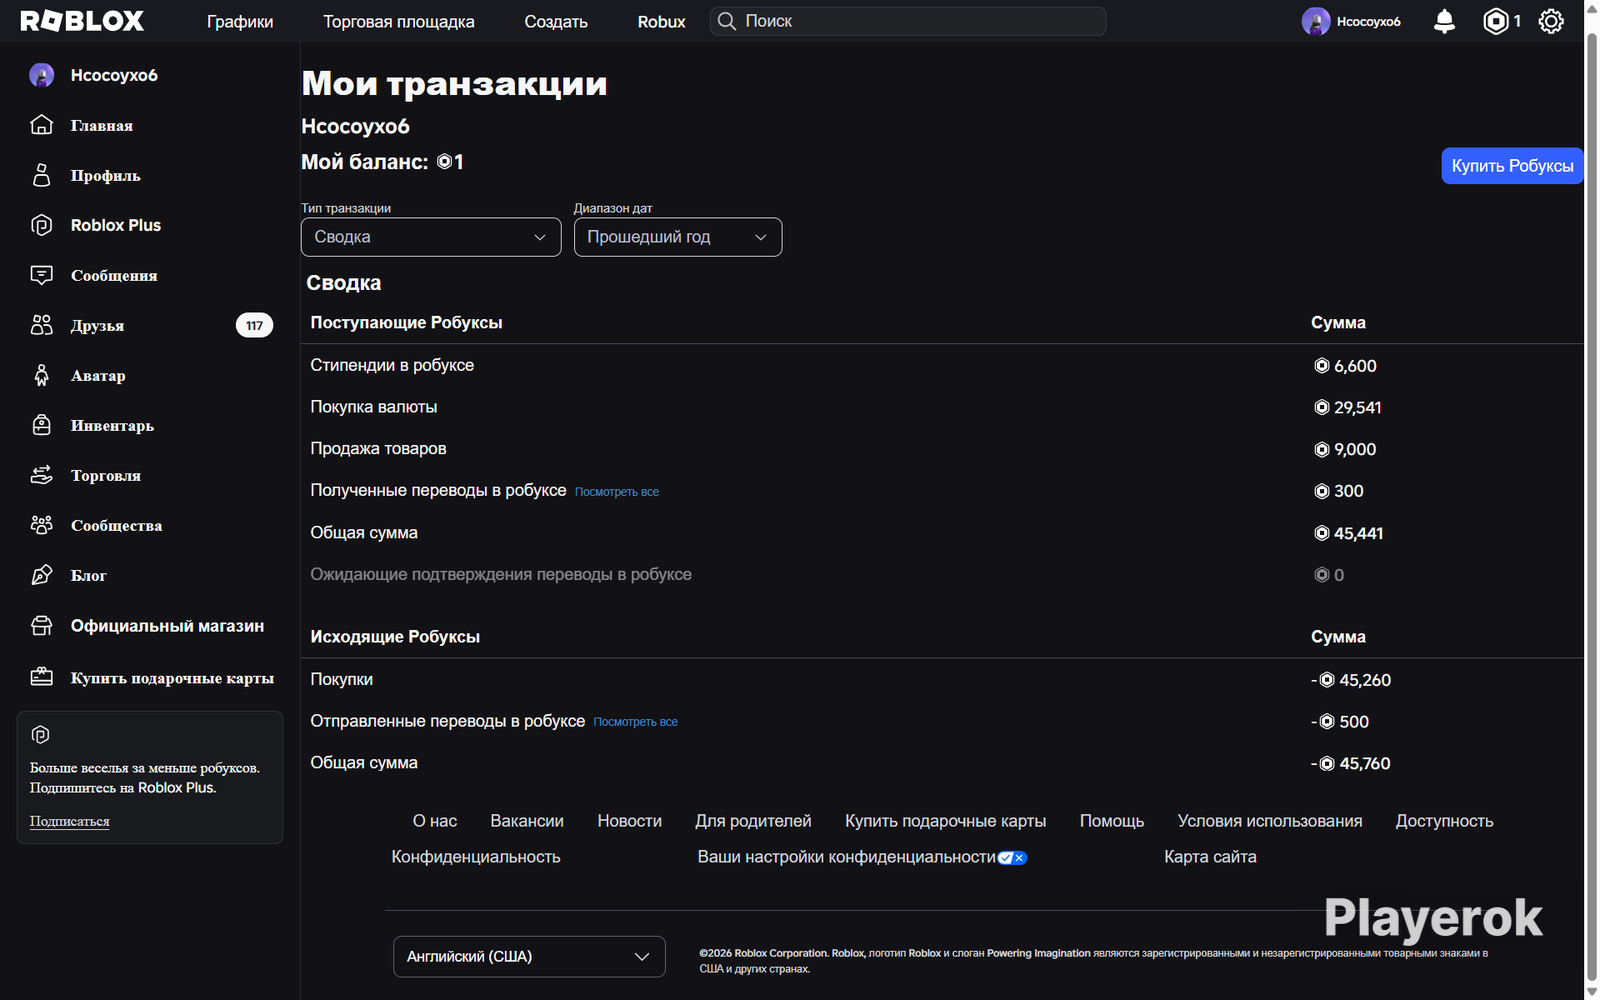Viewport: 1600px width, 1000px height.
Task: Click the 117 friends badge
Action: pyautogui.click(x=254, y=325)
